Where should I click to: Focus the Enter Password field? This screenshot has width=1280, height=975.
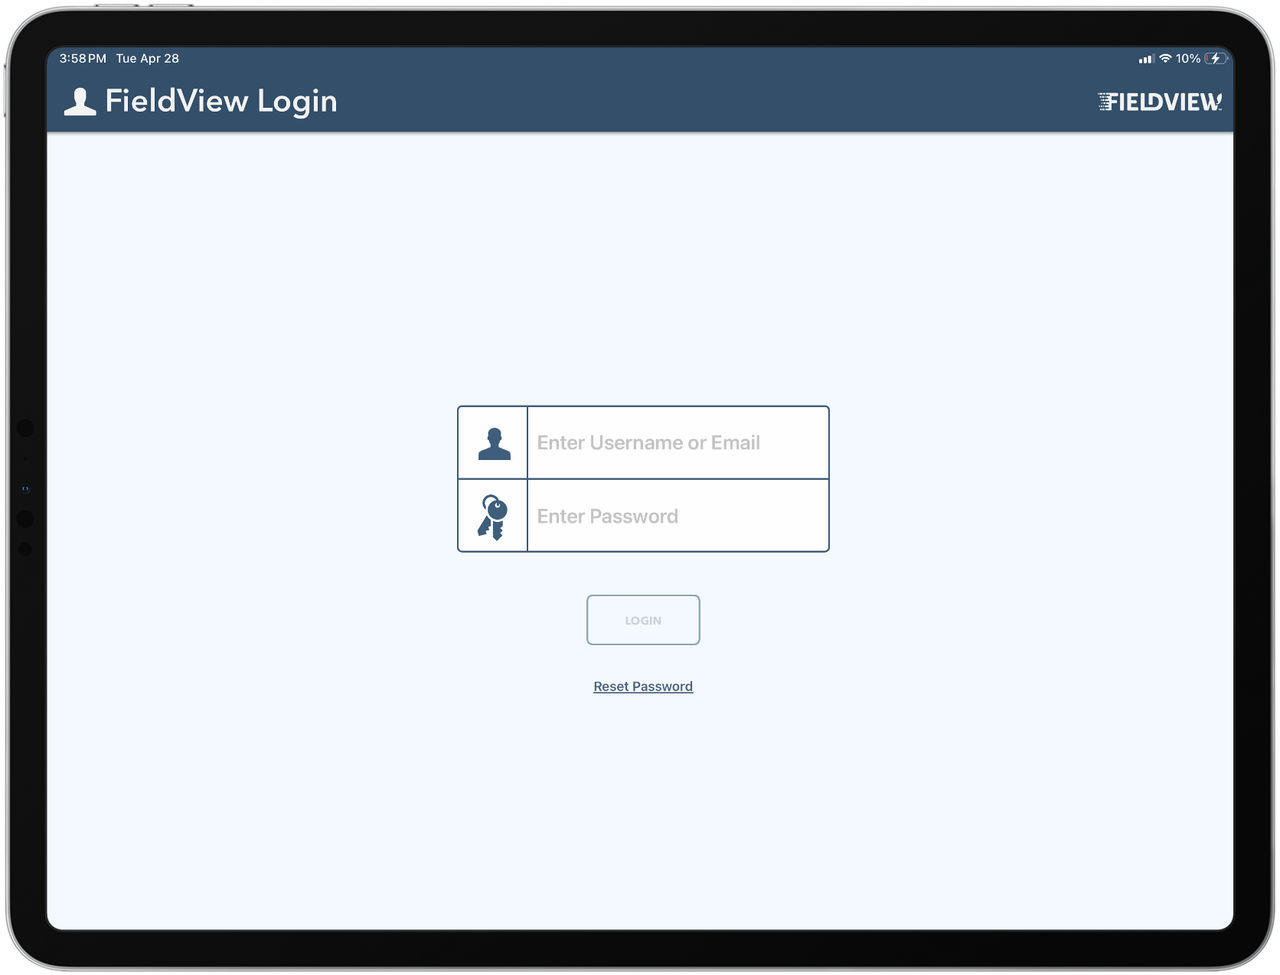[x=678, y=516]
